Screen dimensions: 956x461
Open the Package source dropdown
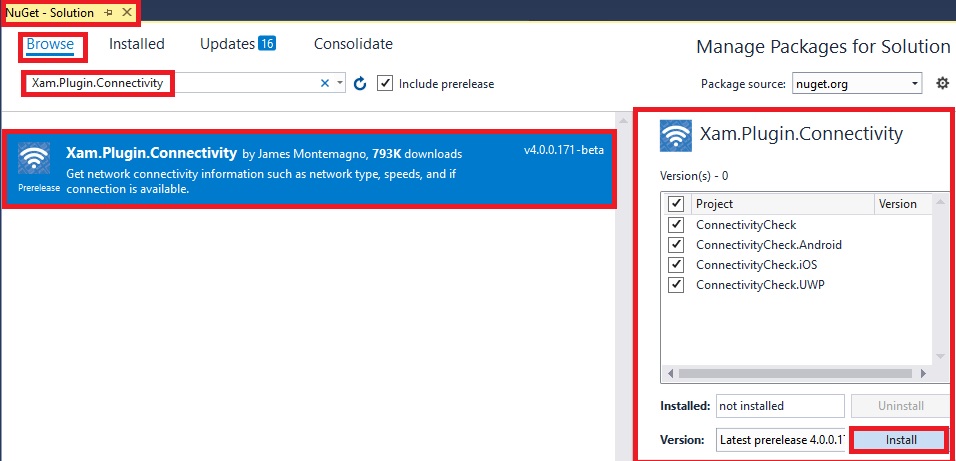tap(857, 84)
